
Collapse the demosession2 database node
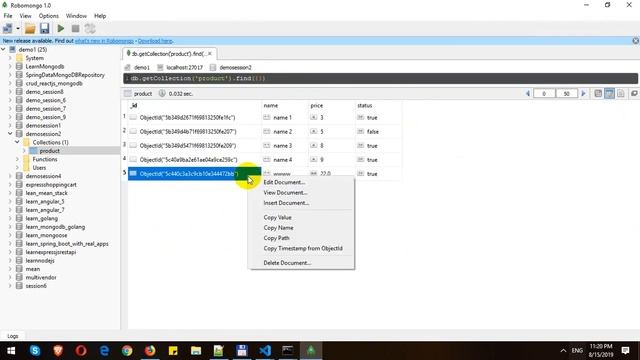pos(10,134)
